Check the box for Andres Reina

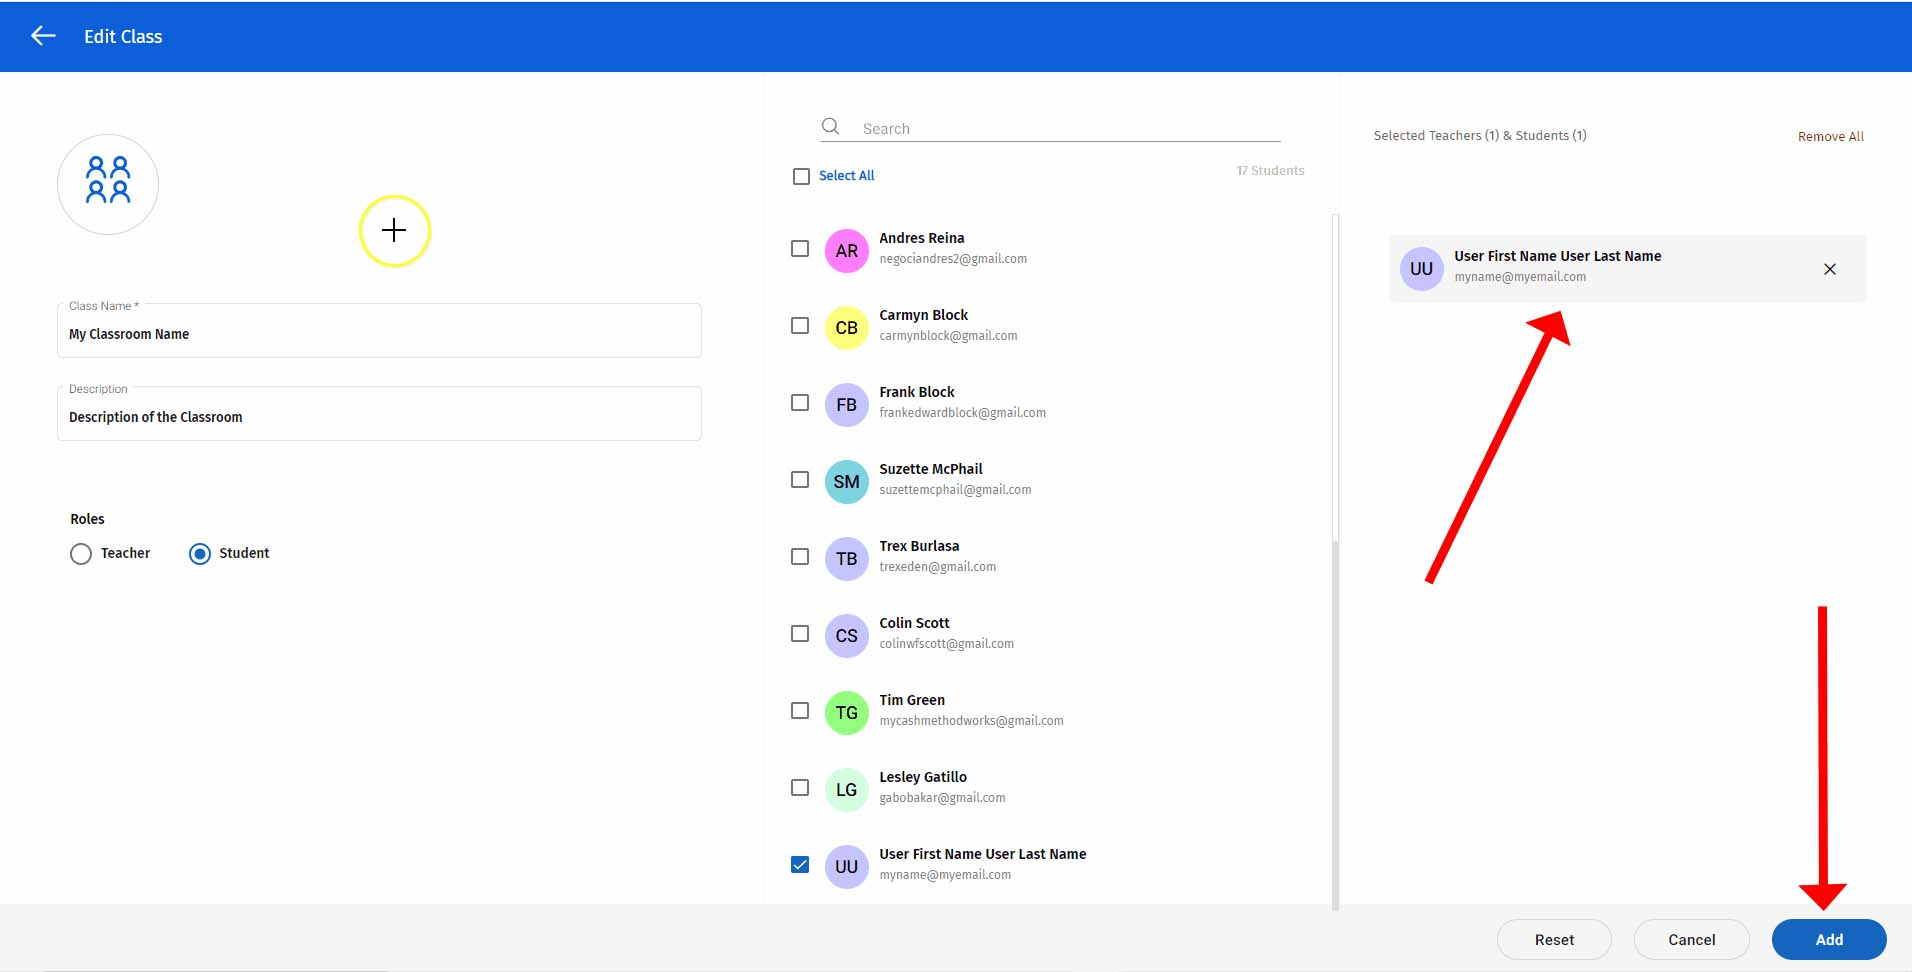(800, 248)
